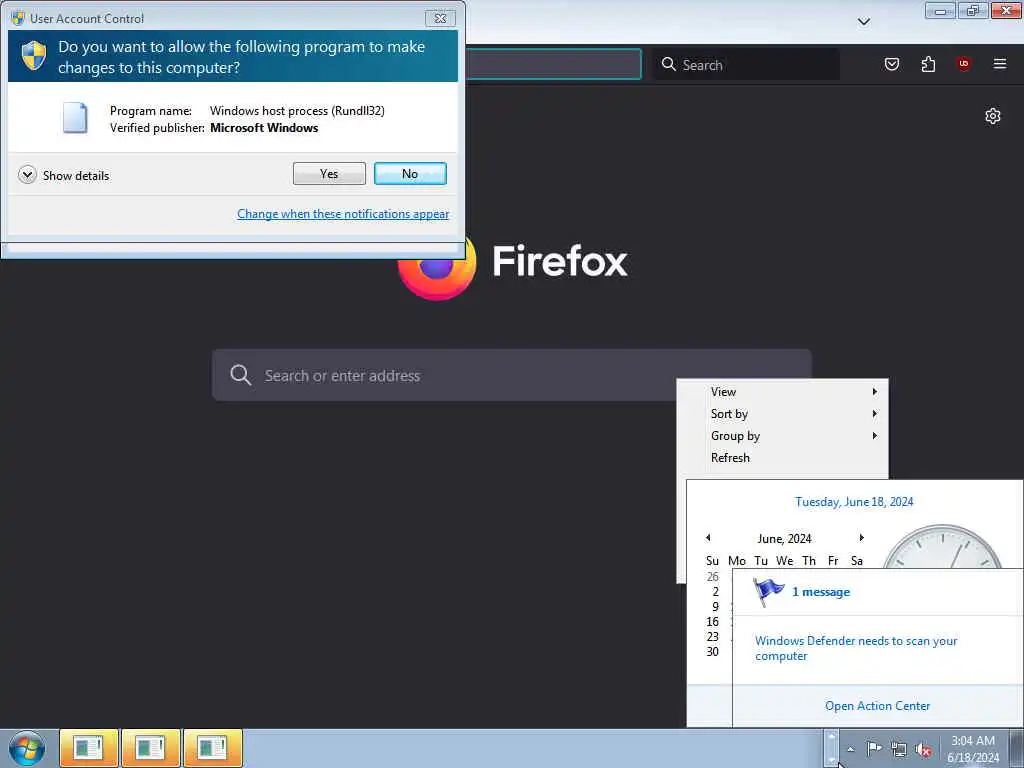Screen dimensions: 1024x768
Task: Click the Firefox wordmark logo
Action: pos(560,261)
